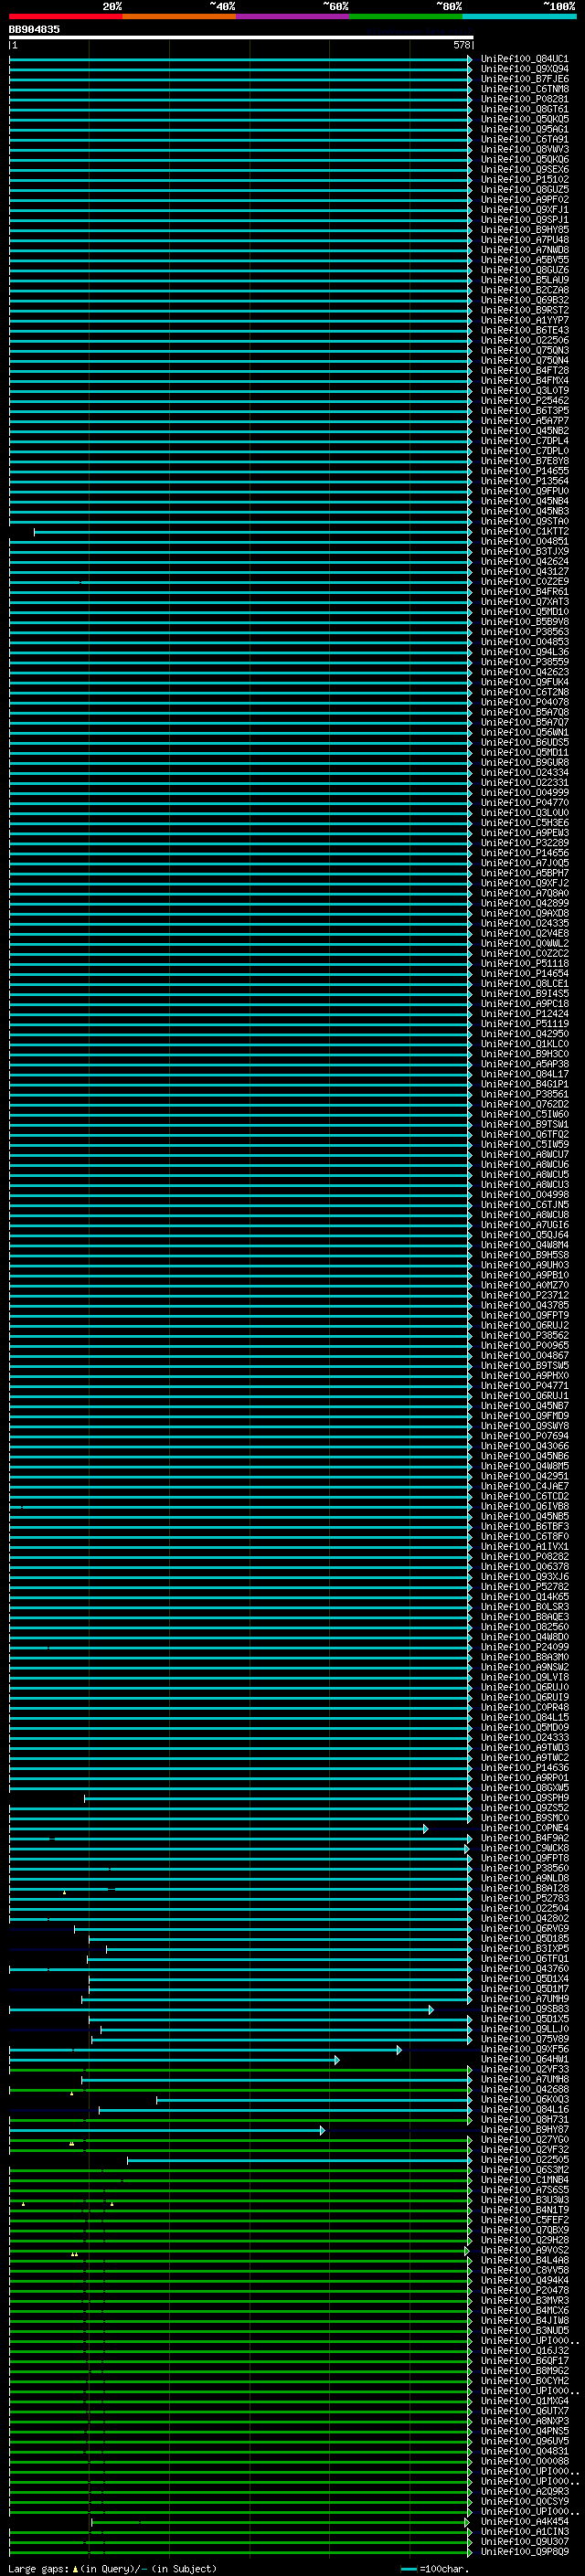Image resolution: width=585 pixels, height=2576 pixels.
Task: Select hit label UniRef100_A1YYP7
Action: click(x=524, y=320)
